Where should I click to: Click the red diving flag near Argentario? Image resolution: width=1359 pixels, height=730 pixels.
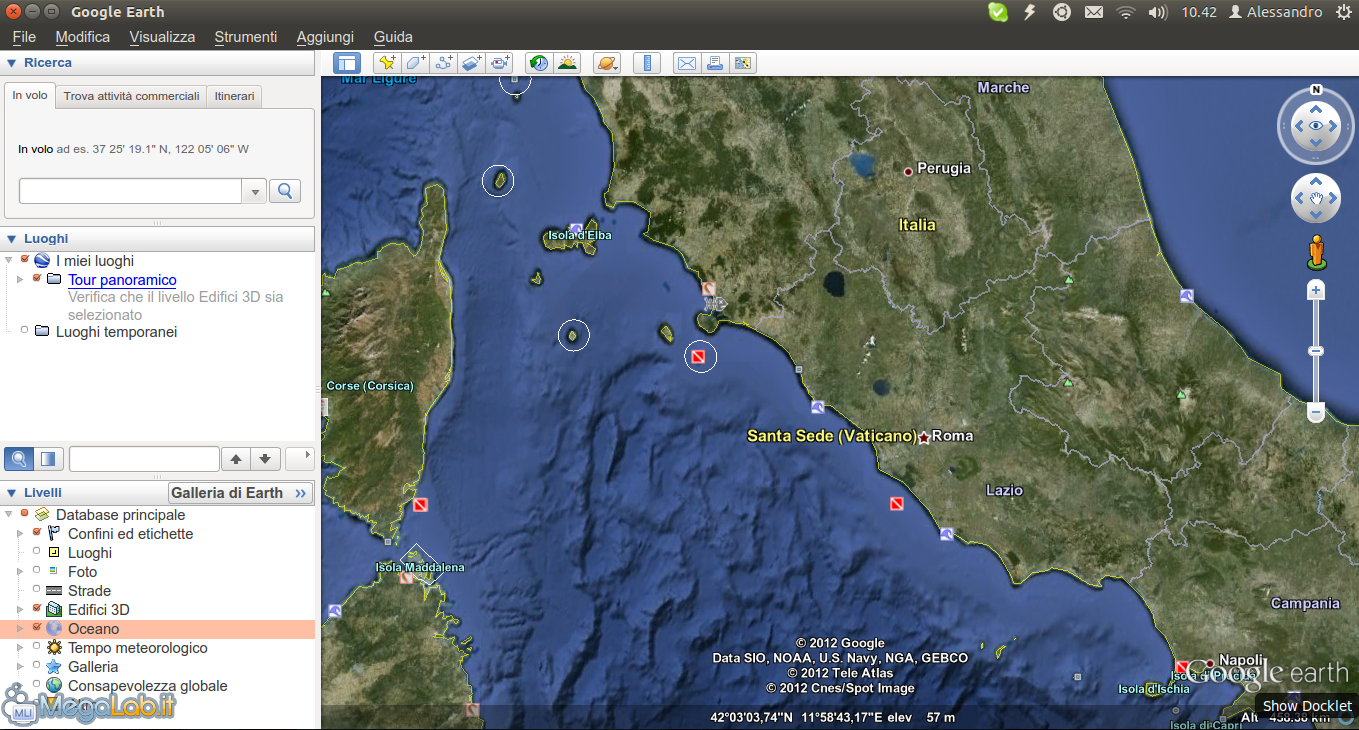coord(699,357)
